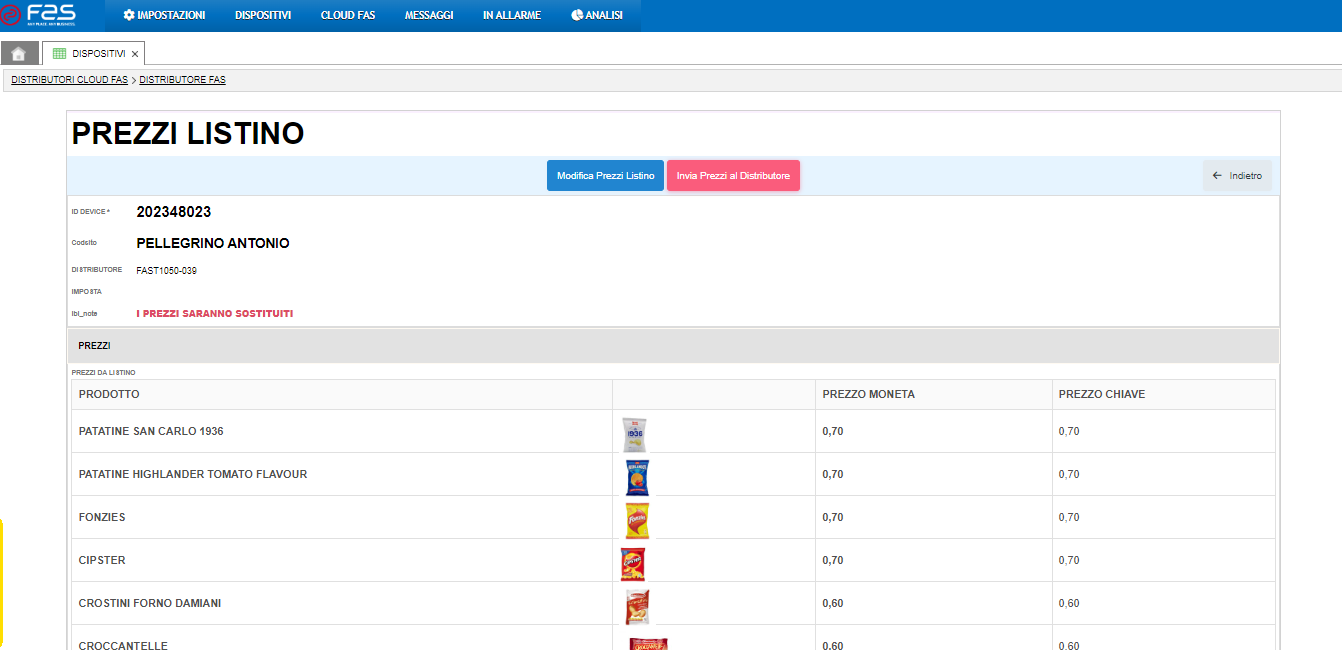
Task: Click the PREZZO MONETA column header
Action: pyautogui.click(x=868, y=394)
